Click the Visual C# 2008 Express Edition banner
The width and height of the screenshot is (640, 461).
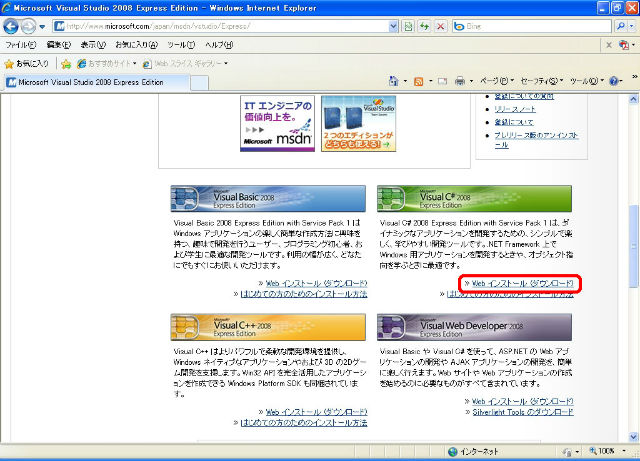click(474, 199)
